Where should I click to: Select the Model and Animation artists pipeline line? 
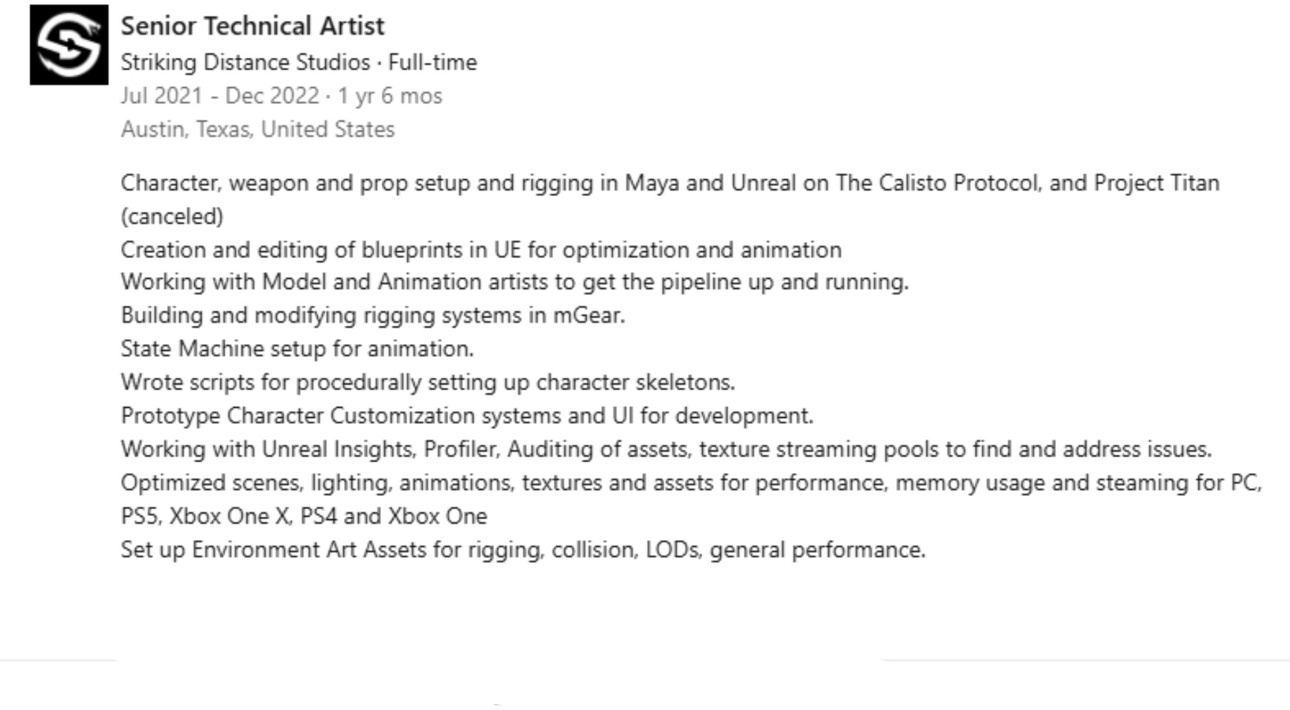tap(514, 282)
